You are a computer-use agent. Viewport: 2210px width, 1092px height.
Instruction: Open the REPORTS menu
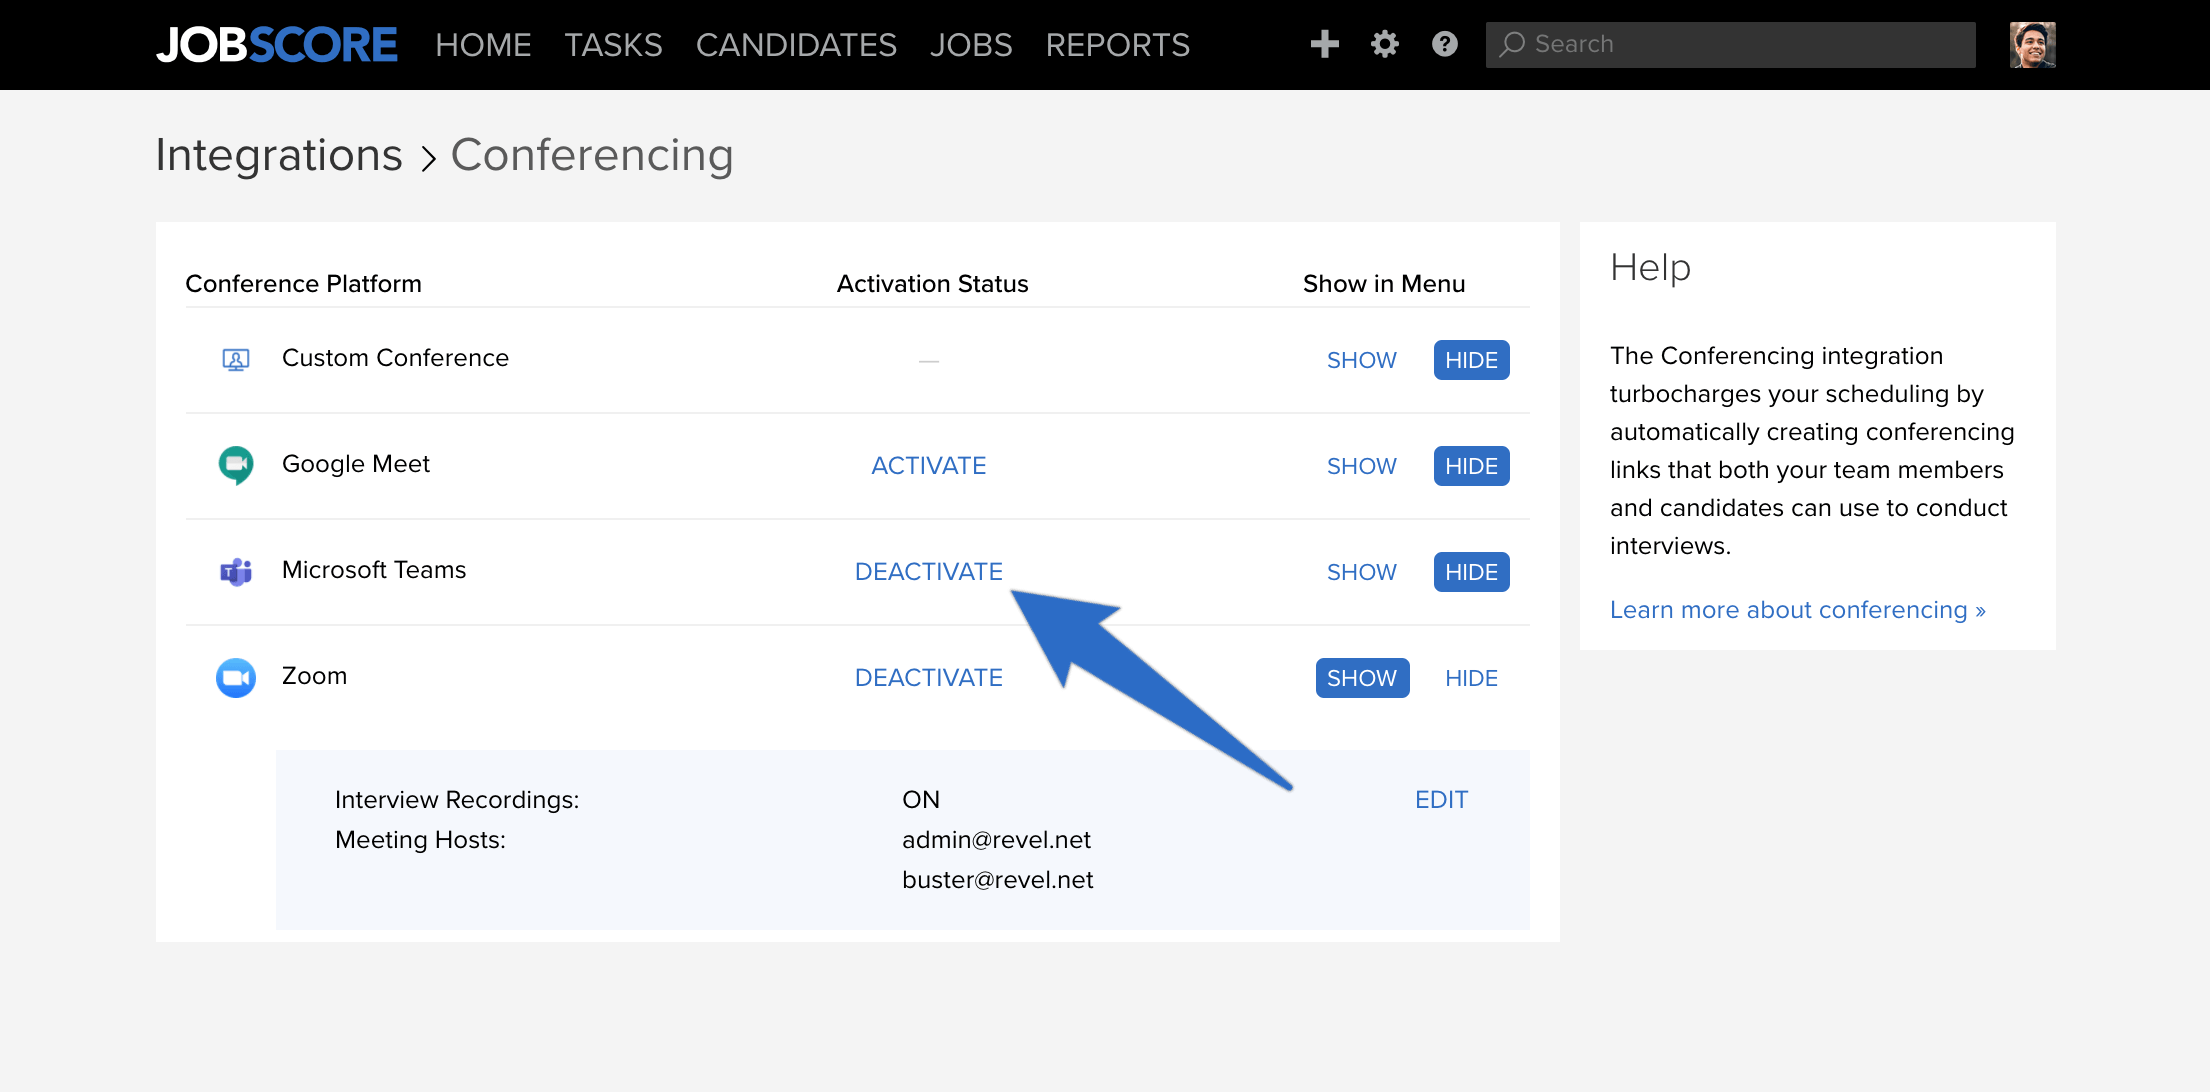(1118, 45)
